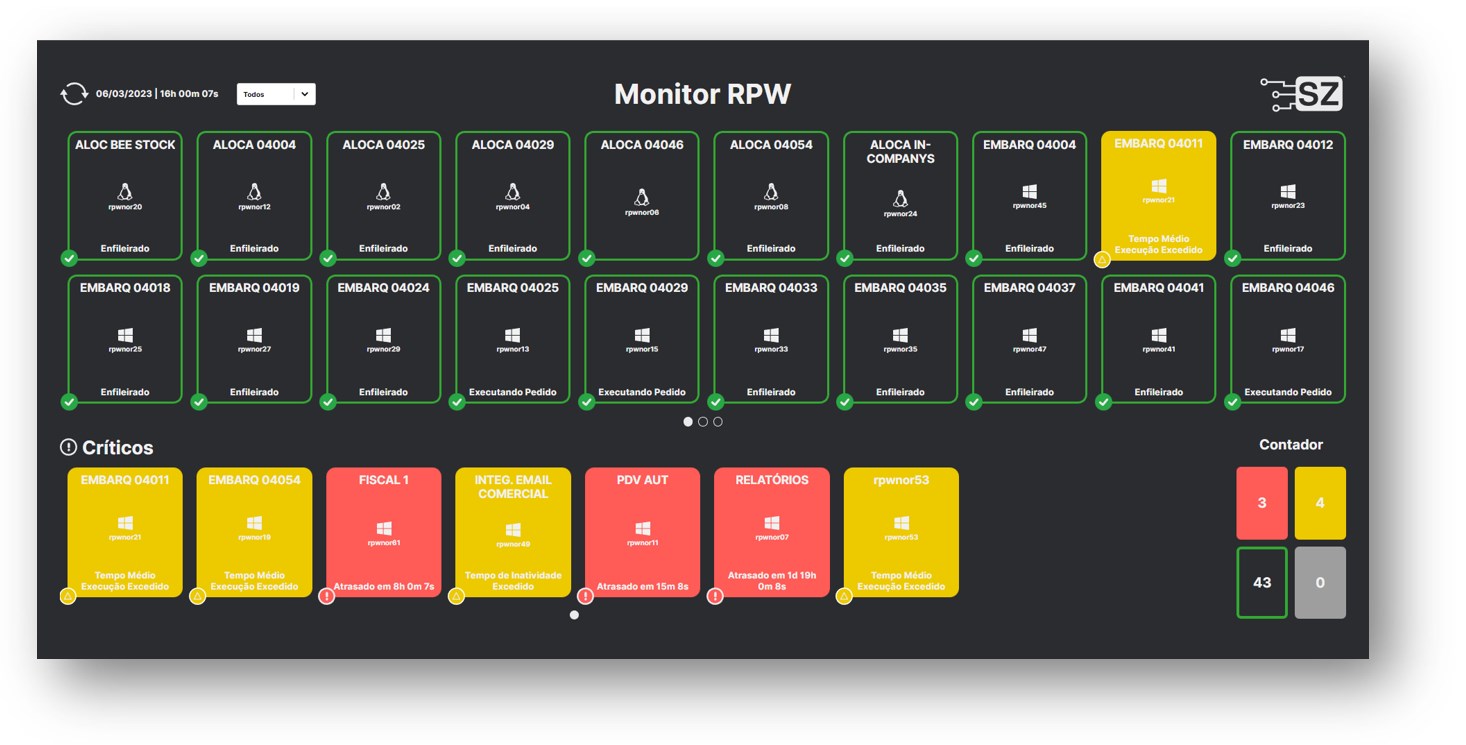
Task: Open the PDV AUT critical card
Action: coord(642,532)
